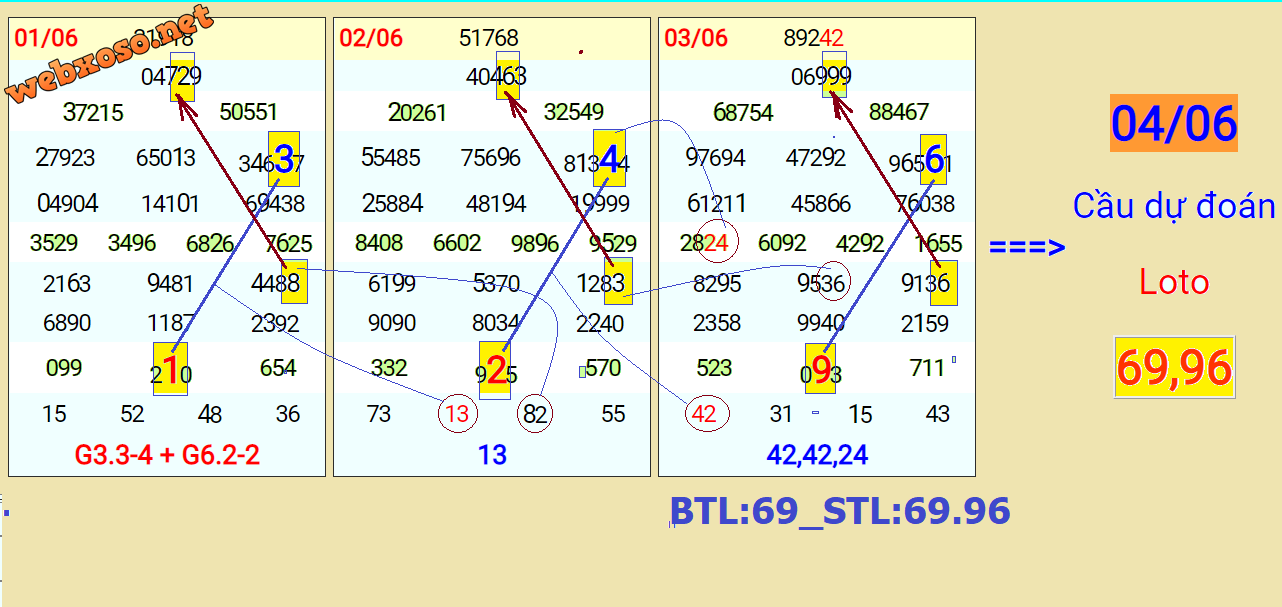Click the red Loto label
The width and height of the screenshot is (1282, 607).
pos(1174,283)
